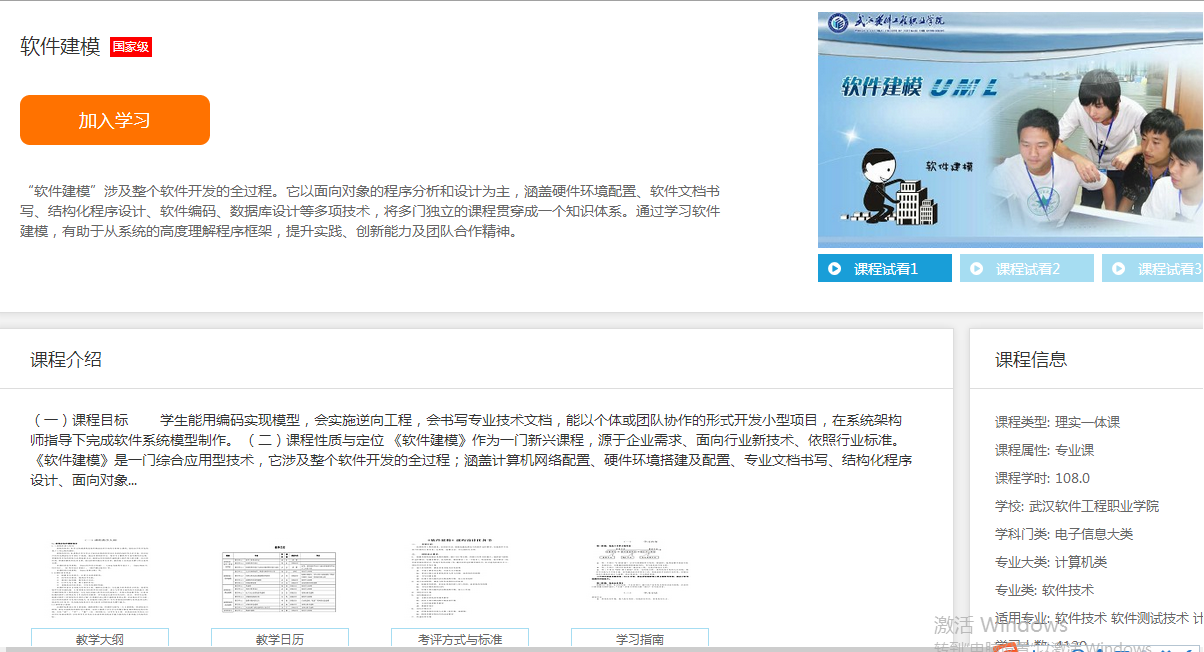The width and height of the screenshot is (1204, 652).
Task: Click the 考评方式与标准 label button
Action: click(x=460, y=639)
